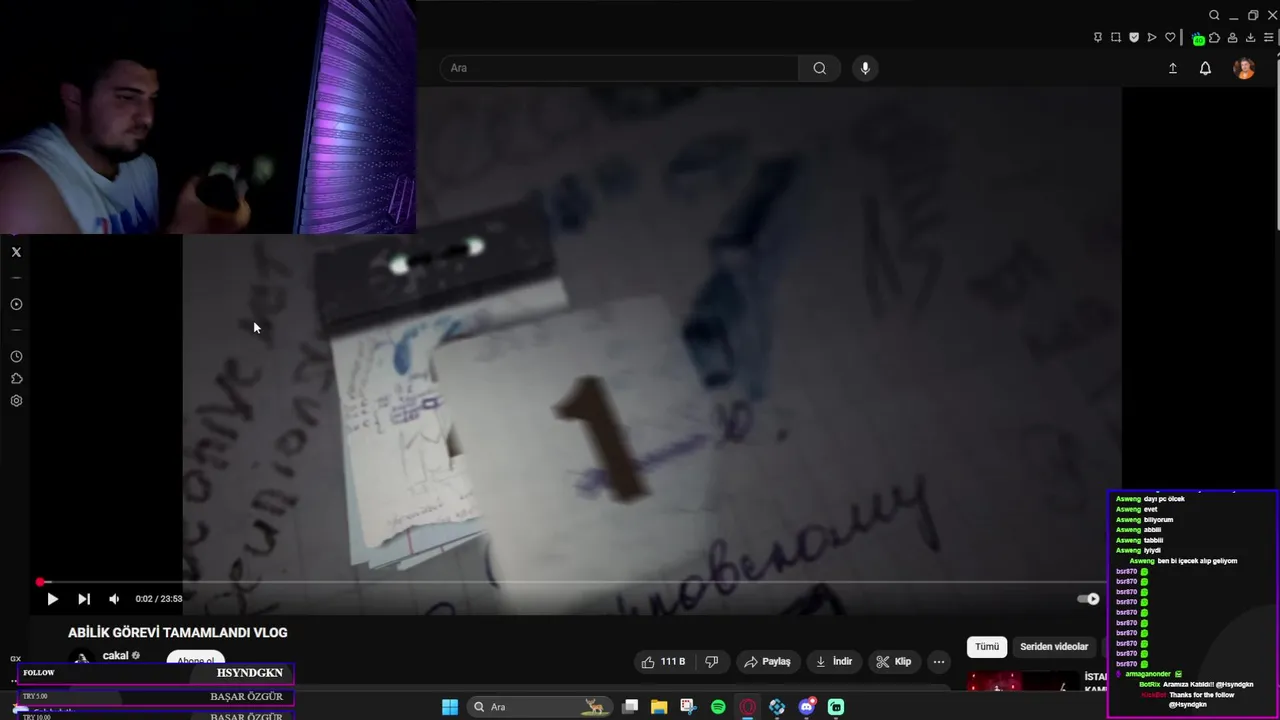
Task: Open History clock icon in Opera's sidebar
Action: click(x=16, y=357)
